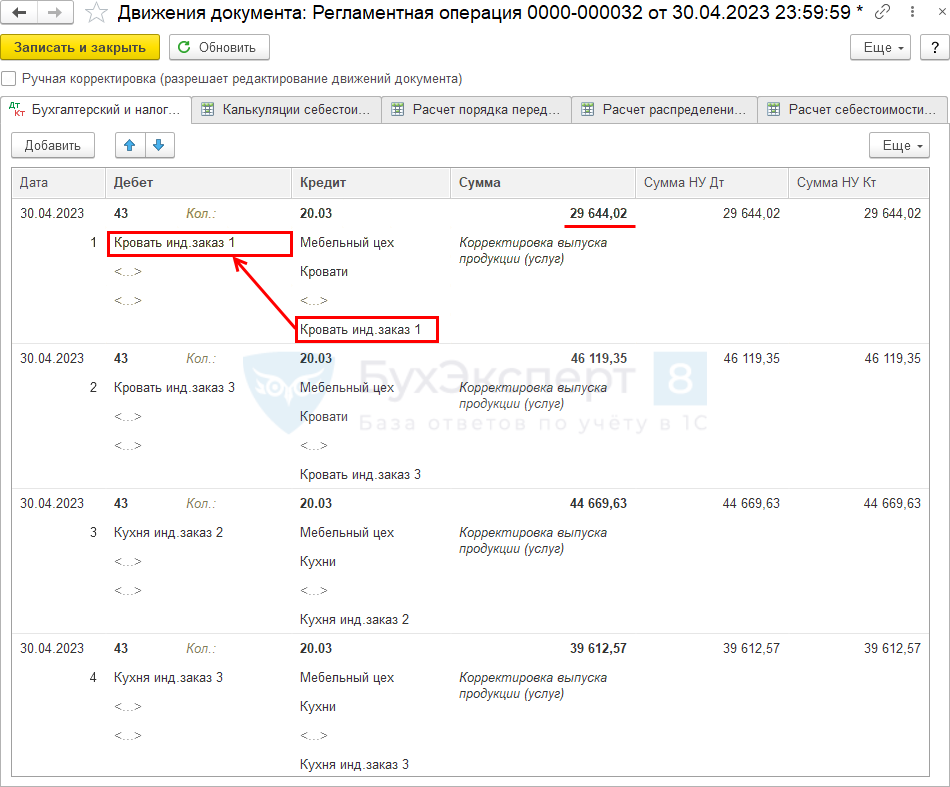
Task: Move entry up with blue up arrow
Action: pyautogui.click(x=130, y=145)
